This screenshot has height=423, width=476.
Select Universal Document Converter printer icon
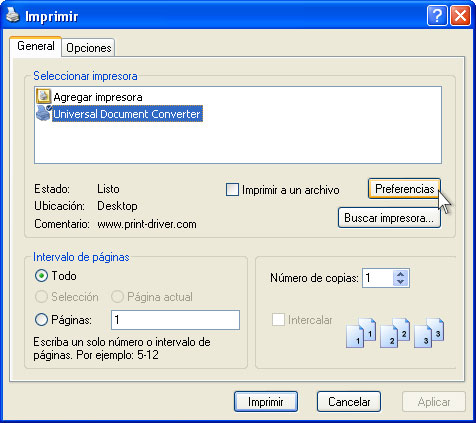(44, 113)
